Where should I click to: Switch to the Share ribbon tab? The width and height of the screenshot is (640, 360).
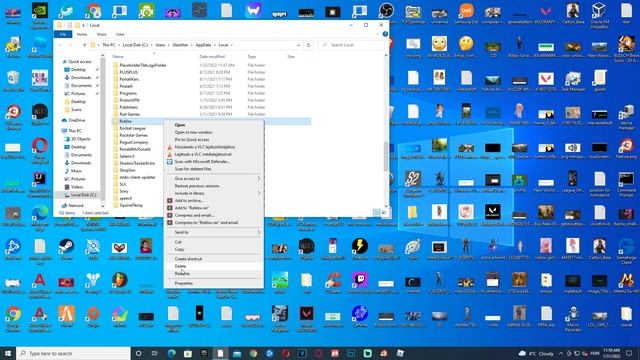click(x=101, y=34)
